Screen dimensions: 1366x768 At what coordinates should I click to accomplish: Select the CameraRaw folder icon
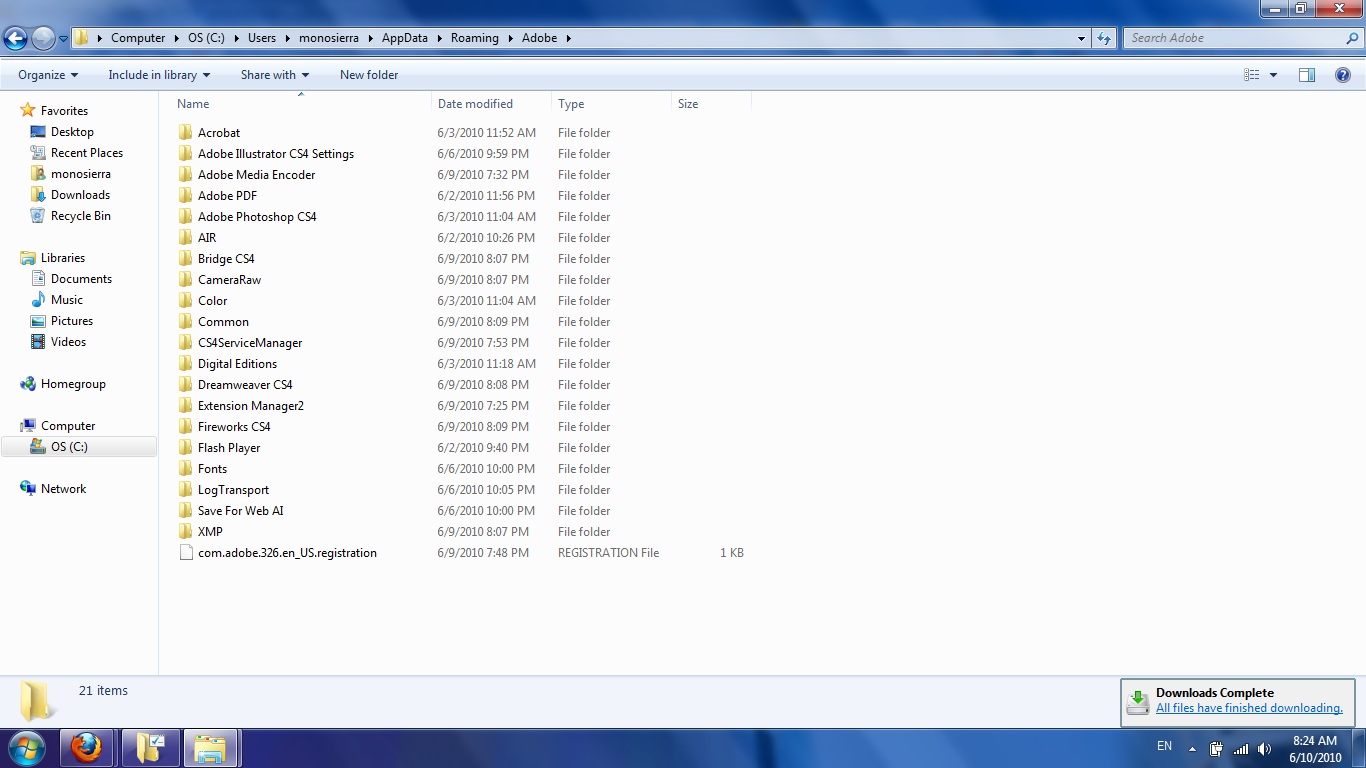(x=185, y=280)
